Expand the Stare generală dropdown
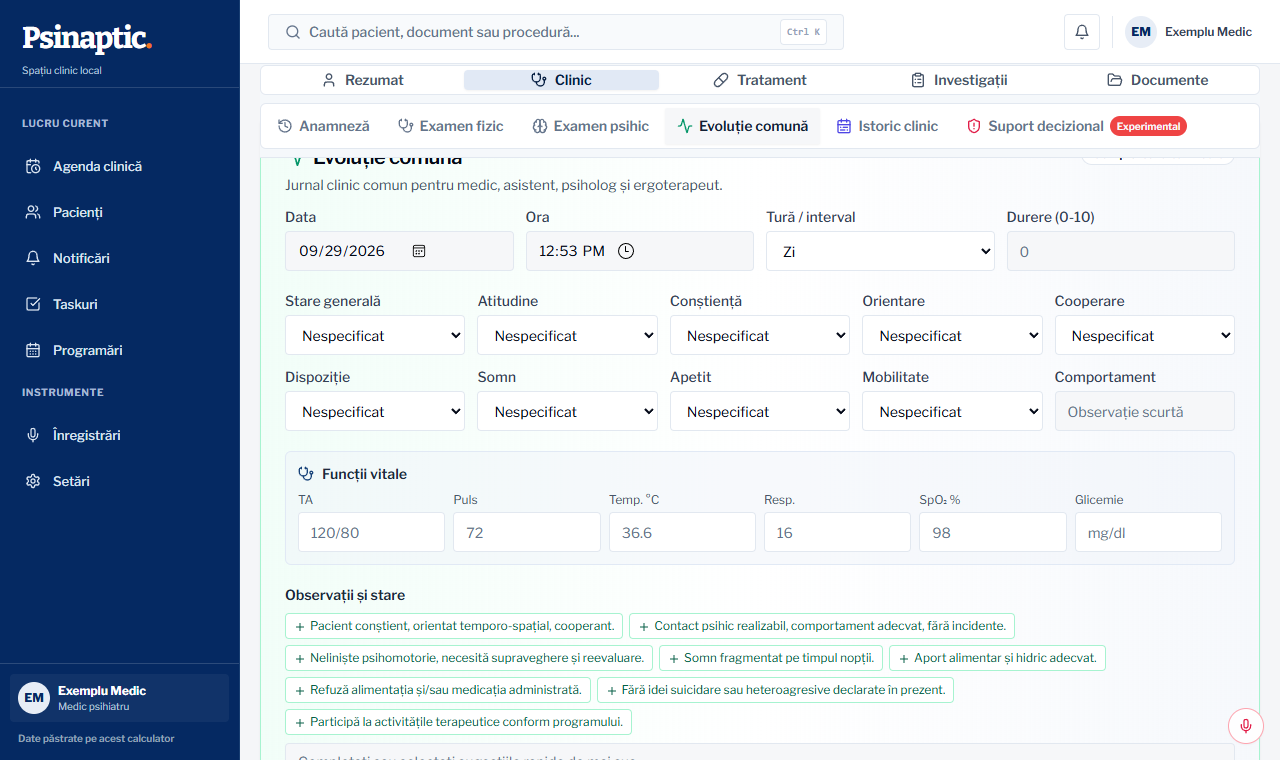 point(375,335)
